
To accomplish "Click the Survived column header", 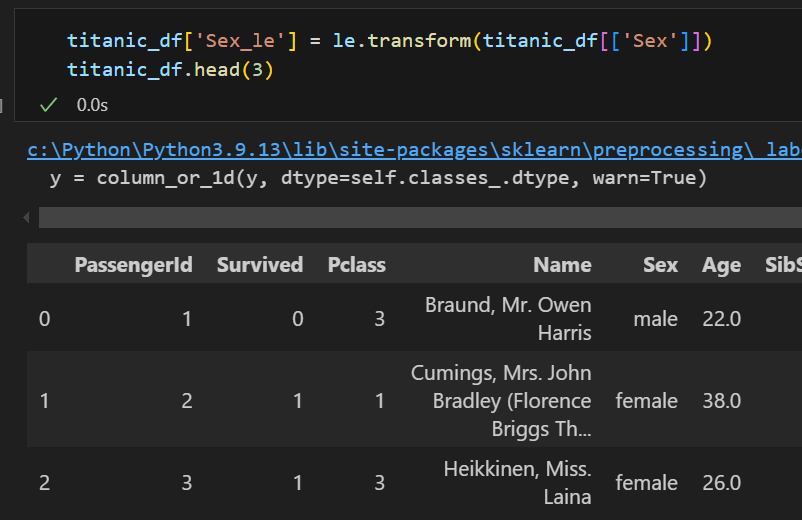I will click(260, 265).
